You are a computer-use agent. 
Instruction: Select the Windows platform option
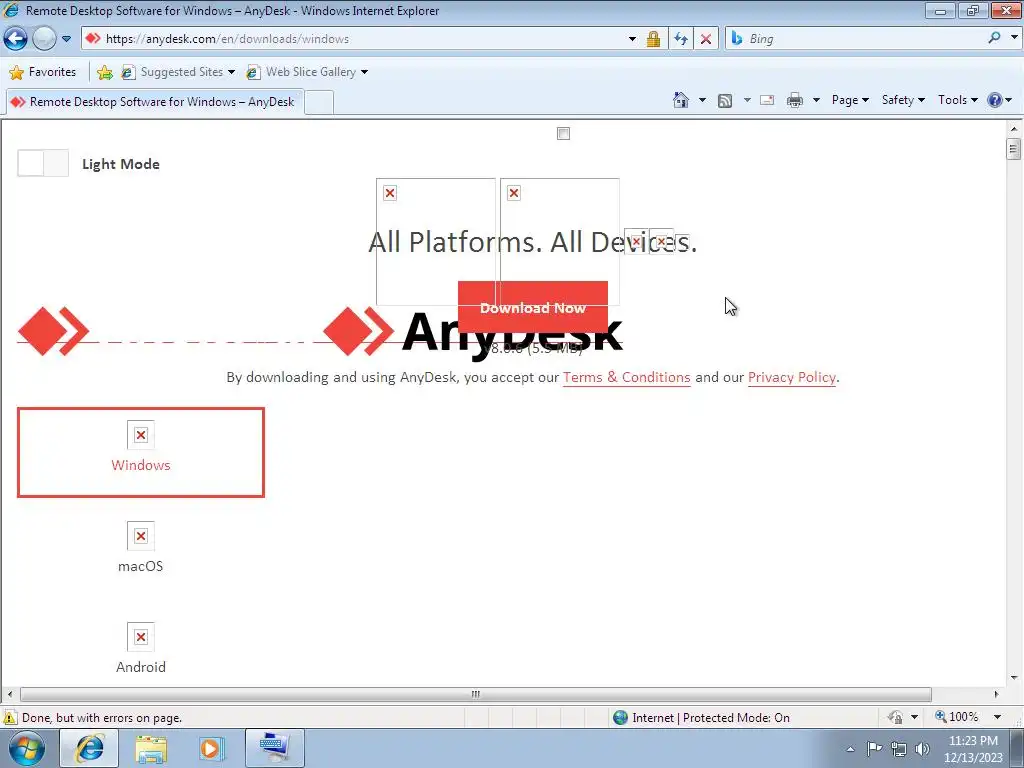tap(141, 453)
